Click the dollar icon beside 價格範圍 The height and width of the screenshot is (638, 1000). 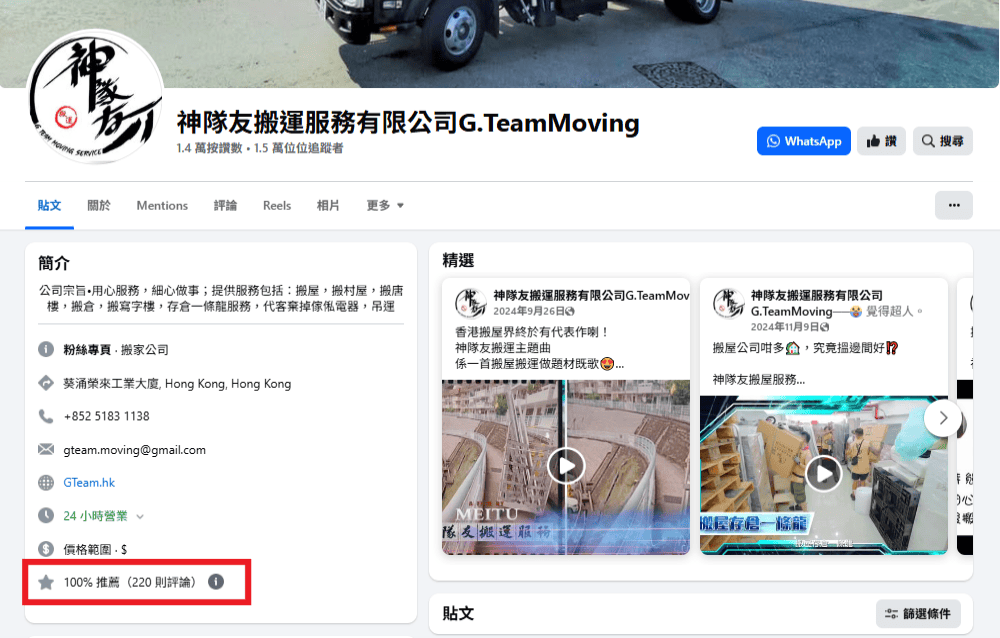tap(46, 549)
